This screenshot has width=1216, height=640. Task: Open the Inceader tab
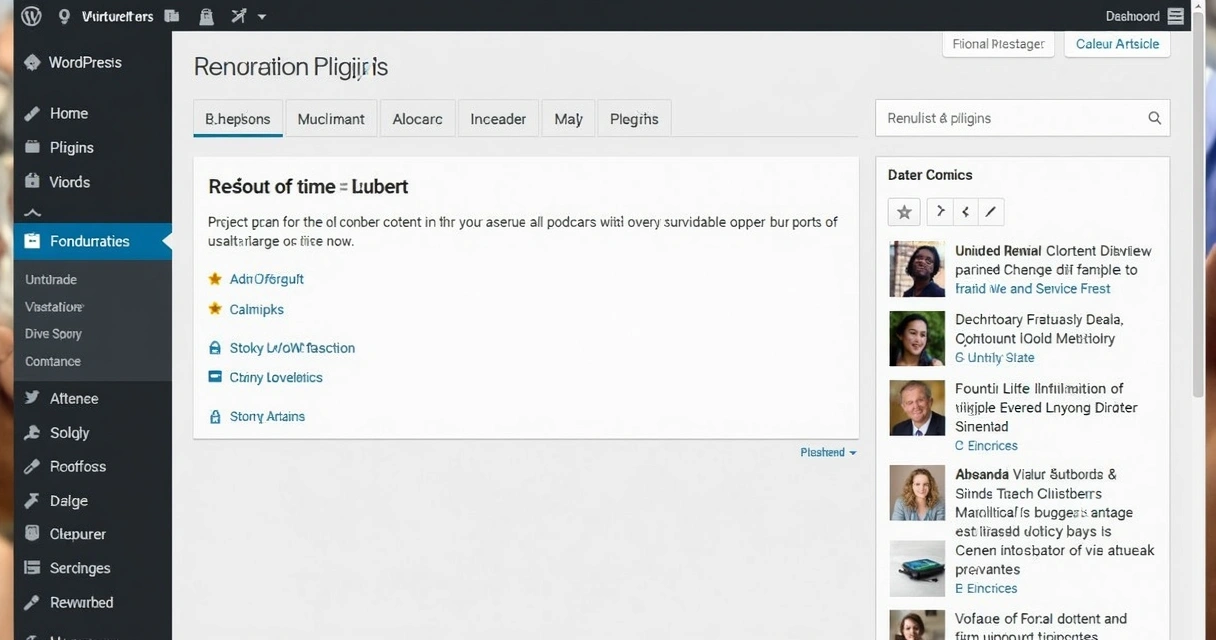[498, 119]
